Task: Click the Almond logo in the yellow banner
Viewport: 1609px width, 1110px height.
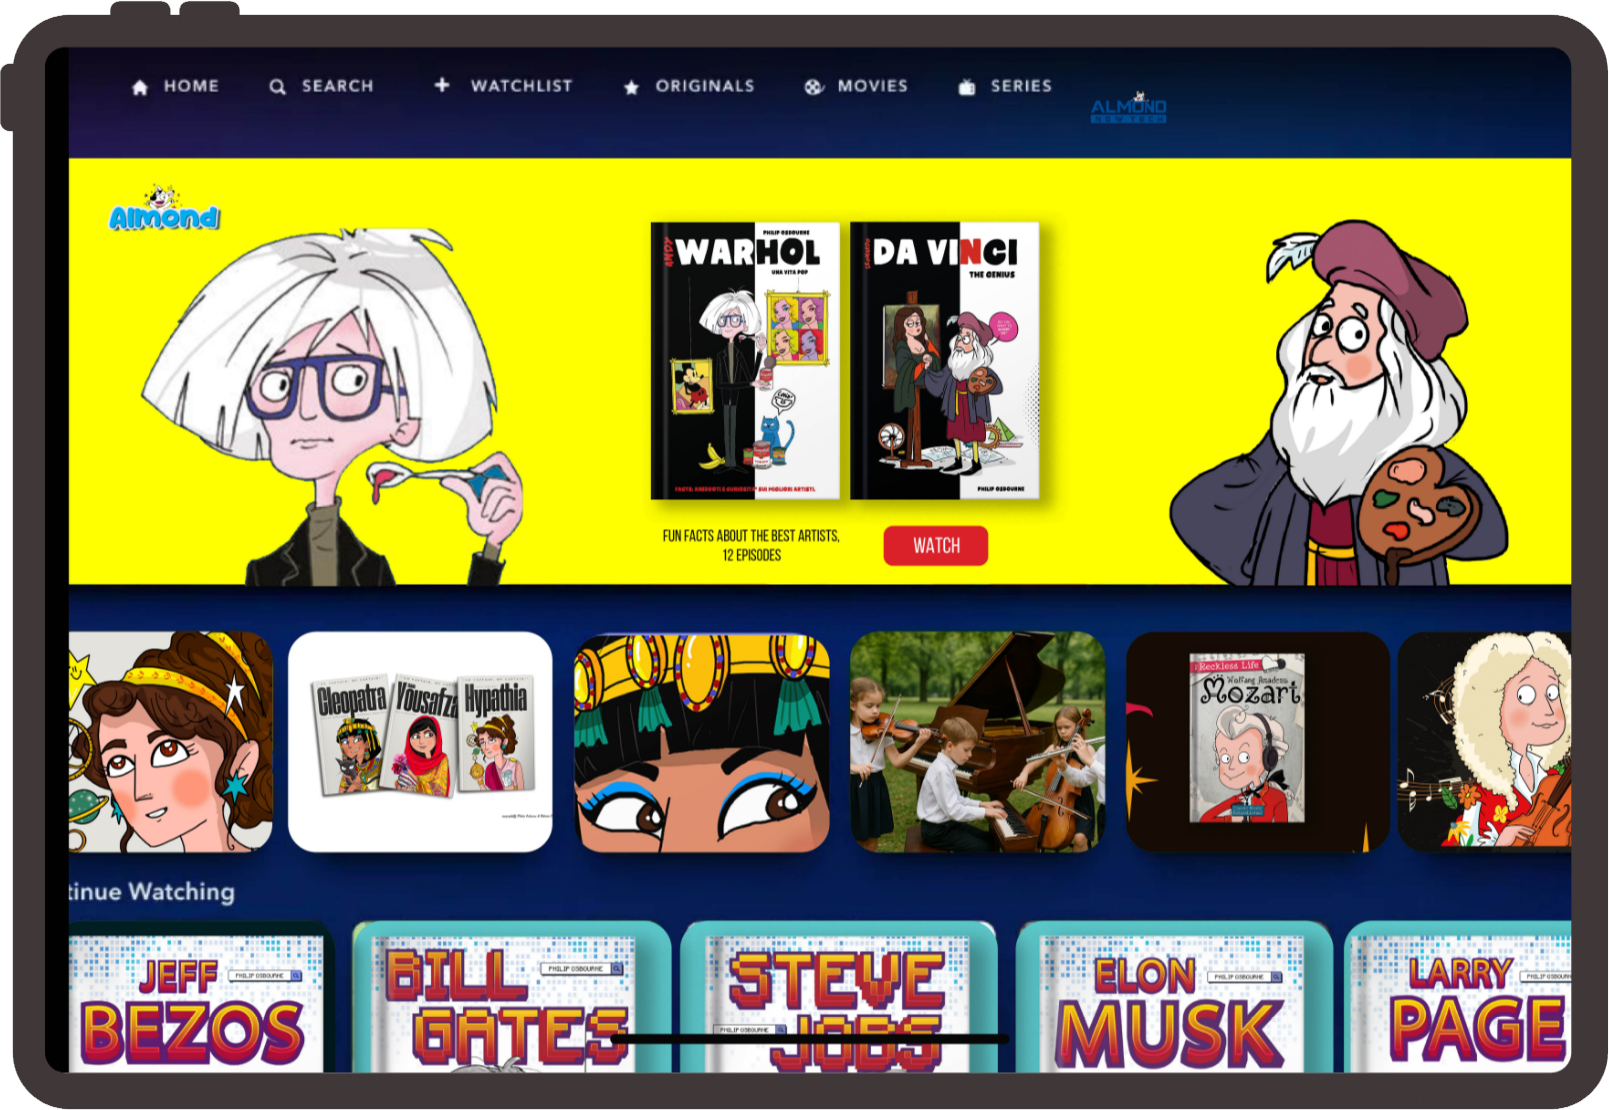Action: click(x=164, y=211)
